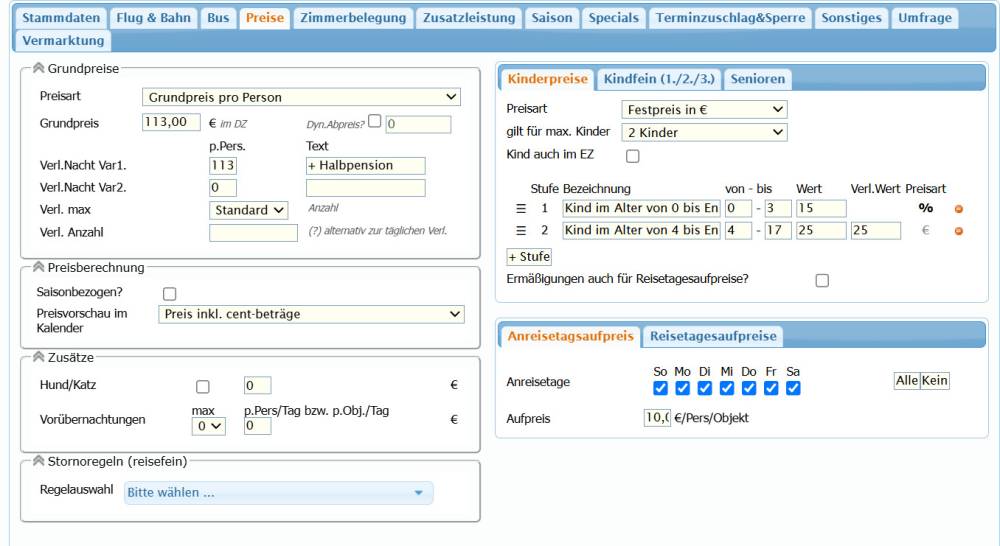Enable Kind auch im EZ checkbox
Image resolution: width=1000 pixels, height=546 pixels.
tap(633, 156)
